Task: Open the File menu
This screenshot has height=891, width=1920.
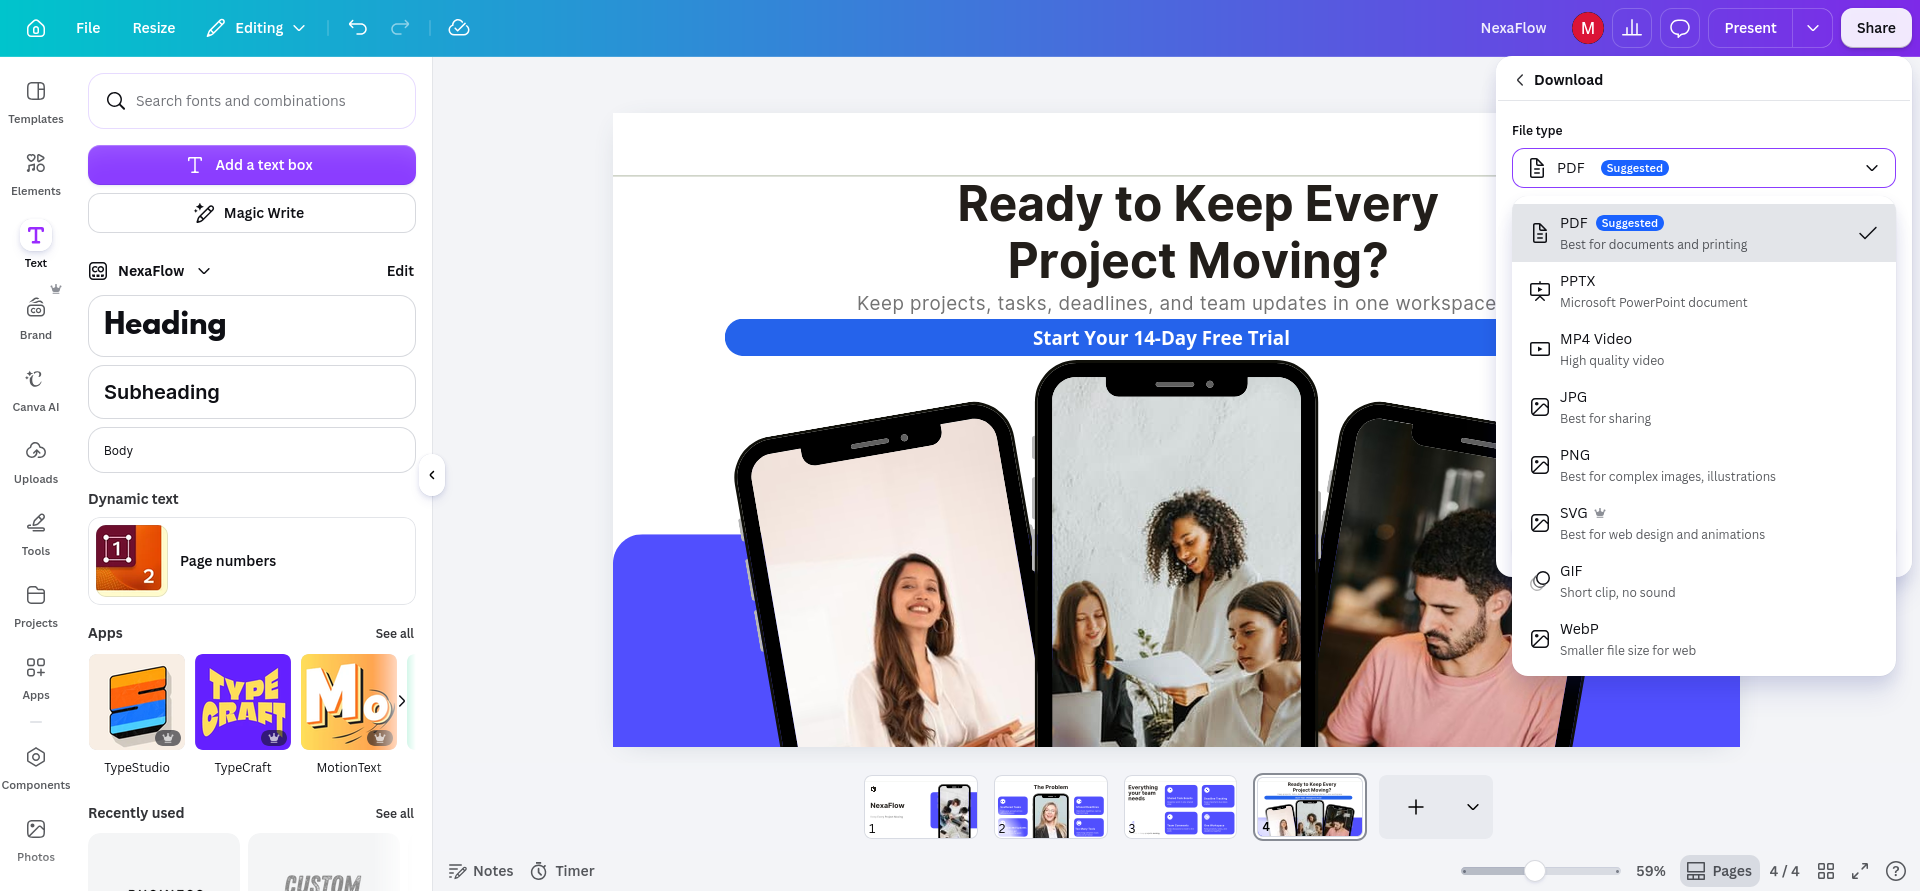Action: click(x=88, y=28)
